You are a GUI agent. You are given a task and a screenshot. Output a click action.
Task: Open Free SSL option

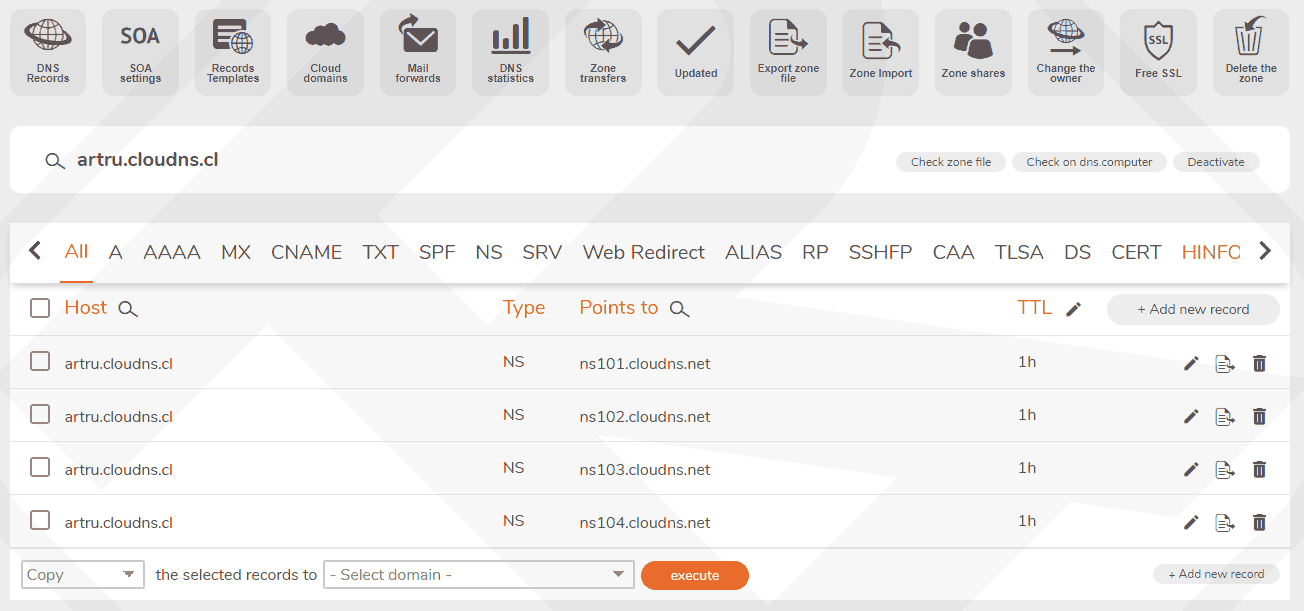1158,52
